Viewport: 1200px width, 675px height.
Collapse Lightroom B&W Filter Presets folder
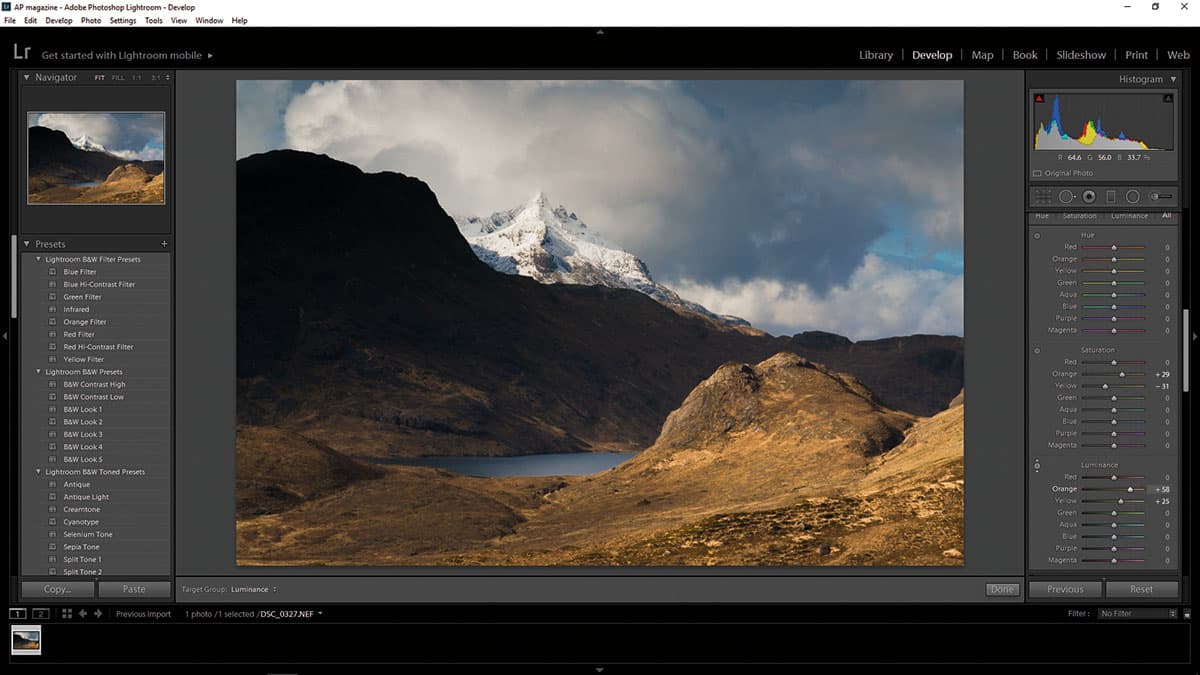coord(39,259)
